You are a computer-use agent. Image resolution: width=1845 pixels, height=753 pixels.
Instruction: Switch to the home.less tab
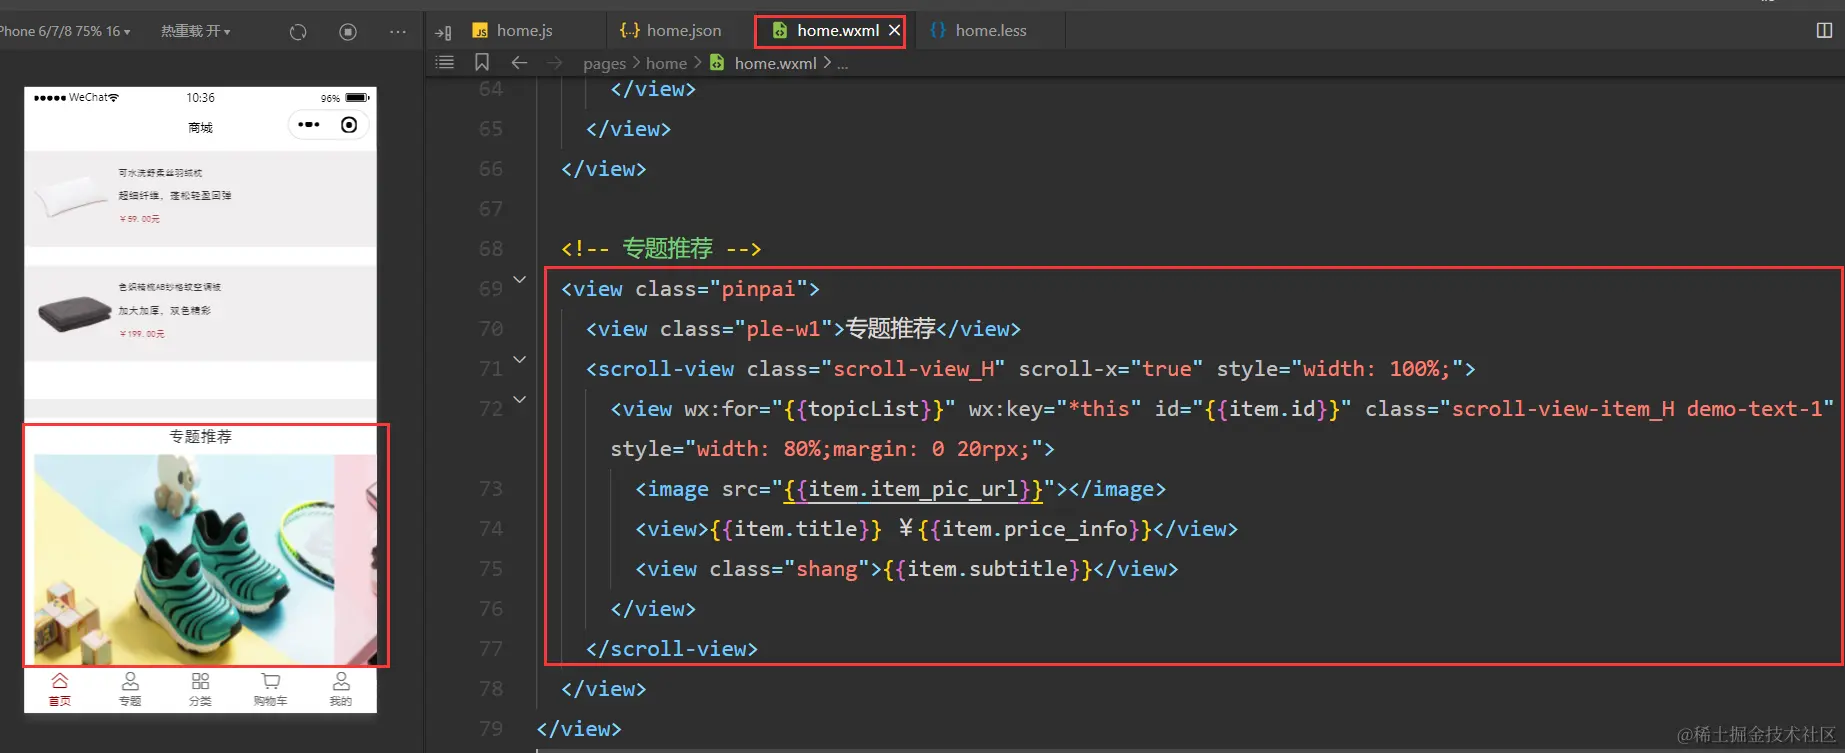pyautogui.click(x=979, y=31)
